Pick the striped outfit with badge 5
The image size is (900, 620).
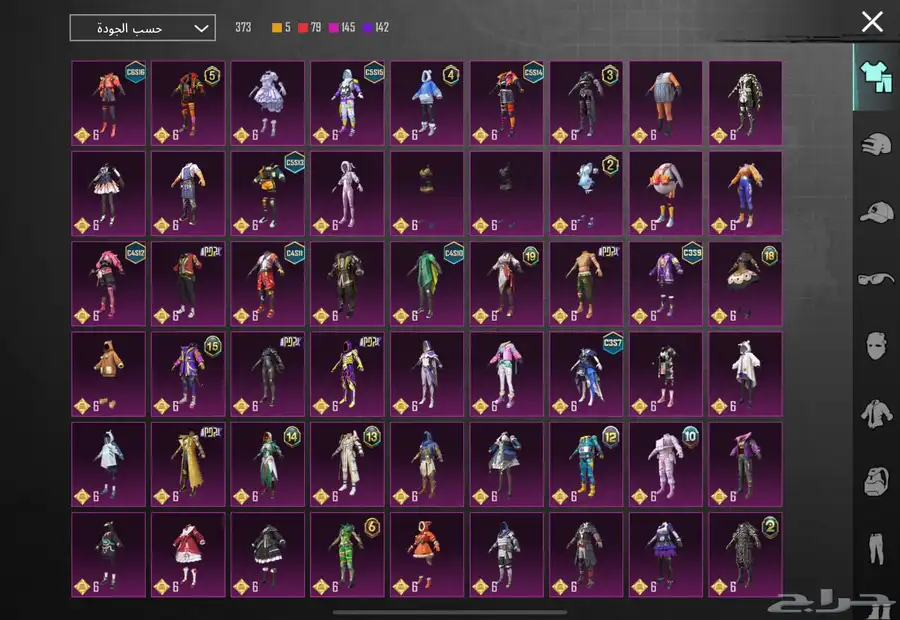coord(188,103)
